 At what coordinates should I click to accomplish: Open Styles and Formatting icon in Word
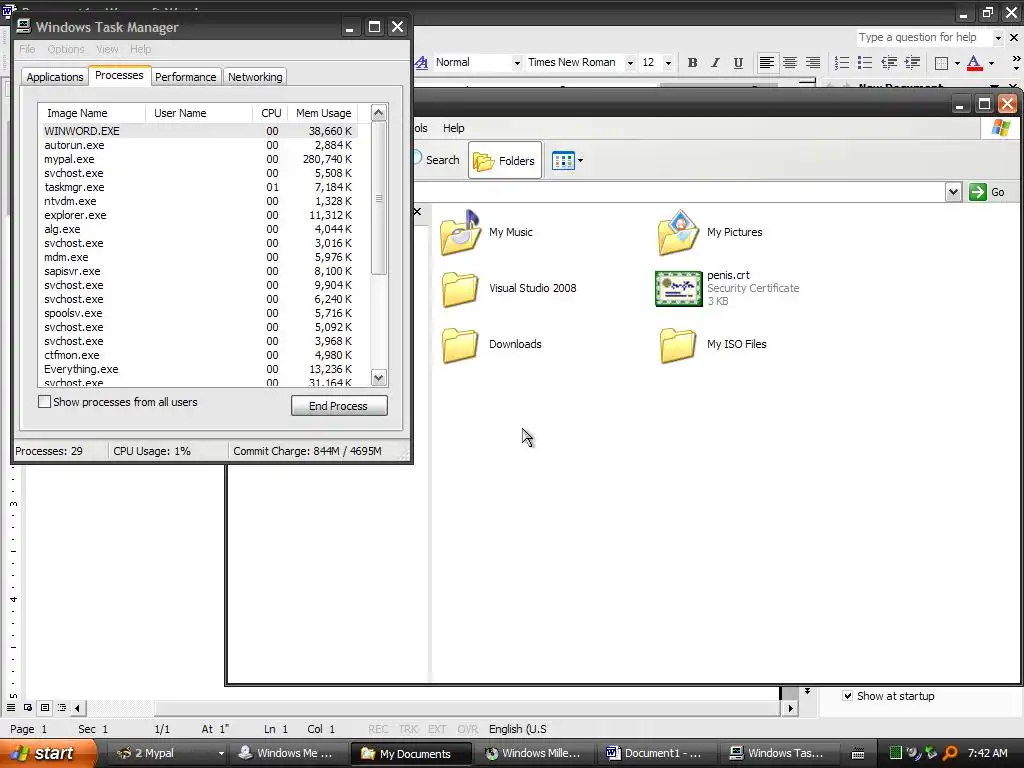pos(423,63)
